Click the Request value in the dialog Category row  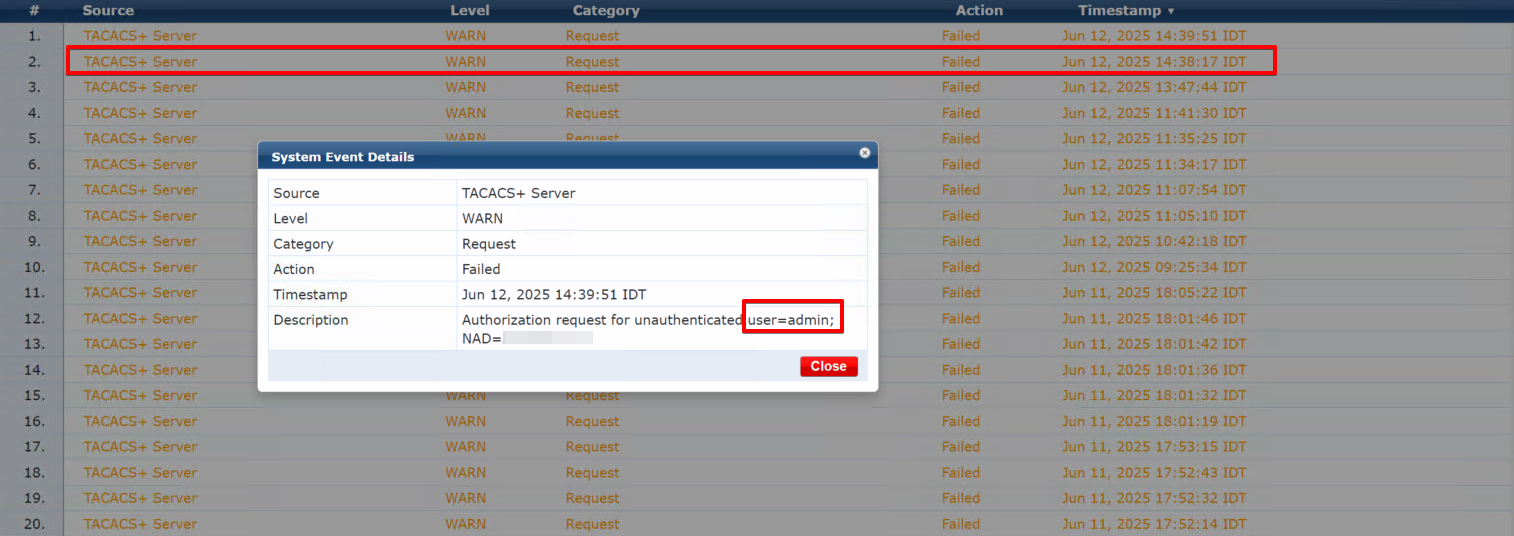pyautogui.click(x=489, y=244)
